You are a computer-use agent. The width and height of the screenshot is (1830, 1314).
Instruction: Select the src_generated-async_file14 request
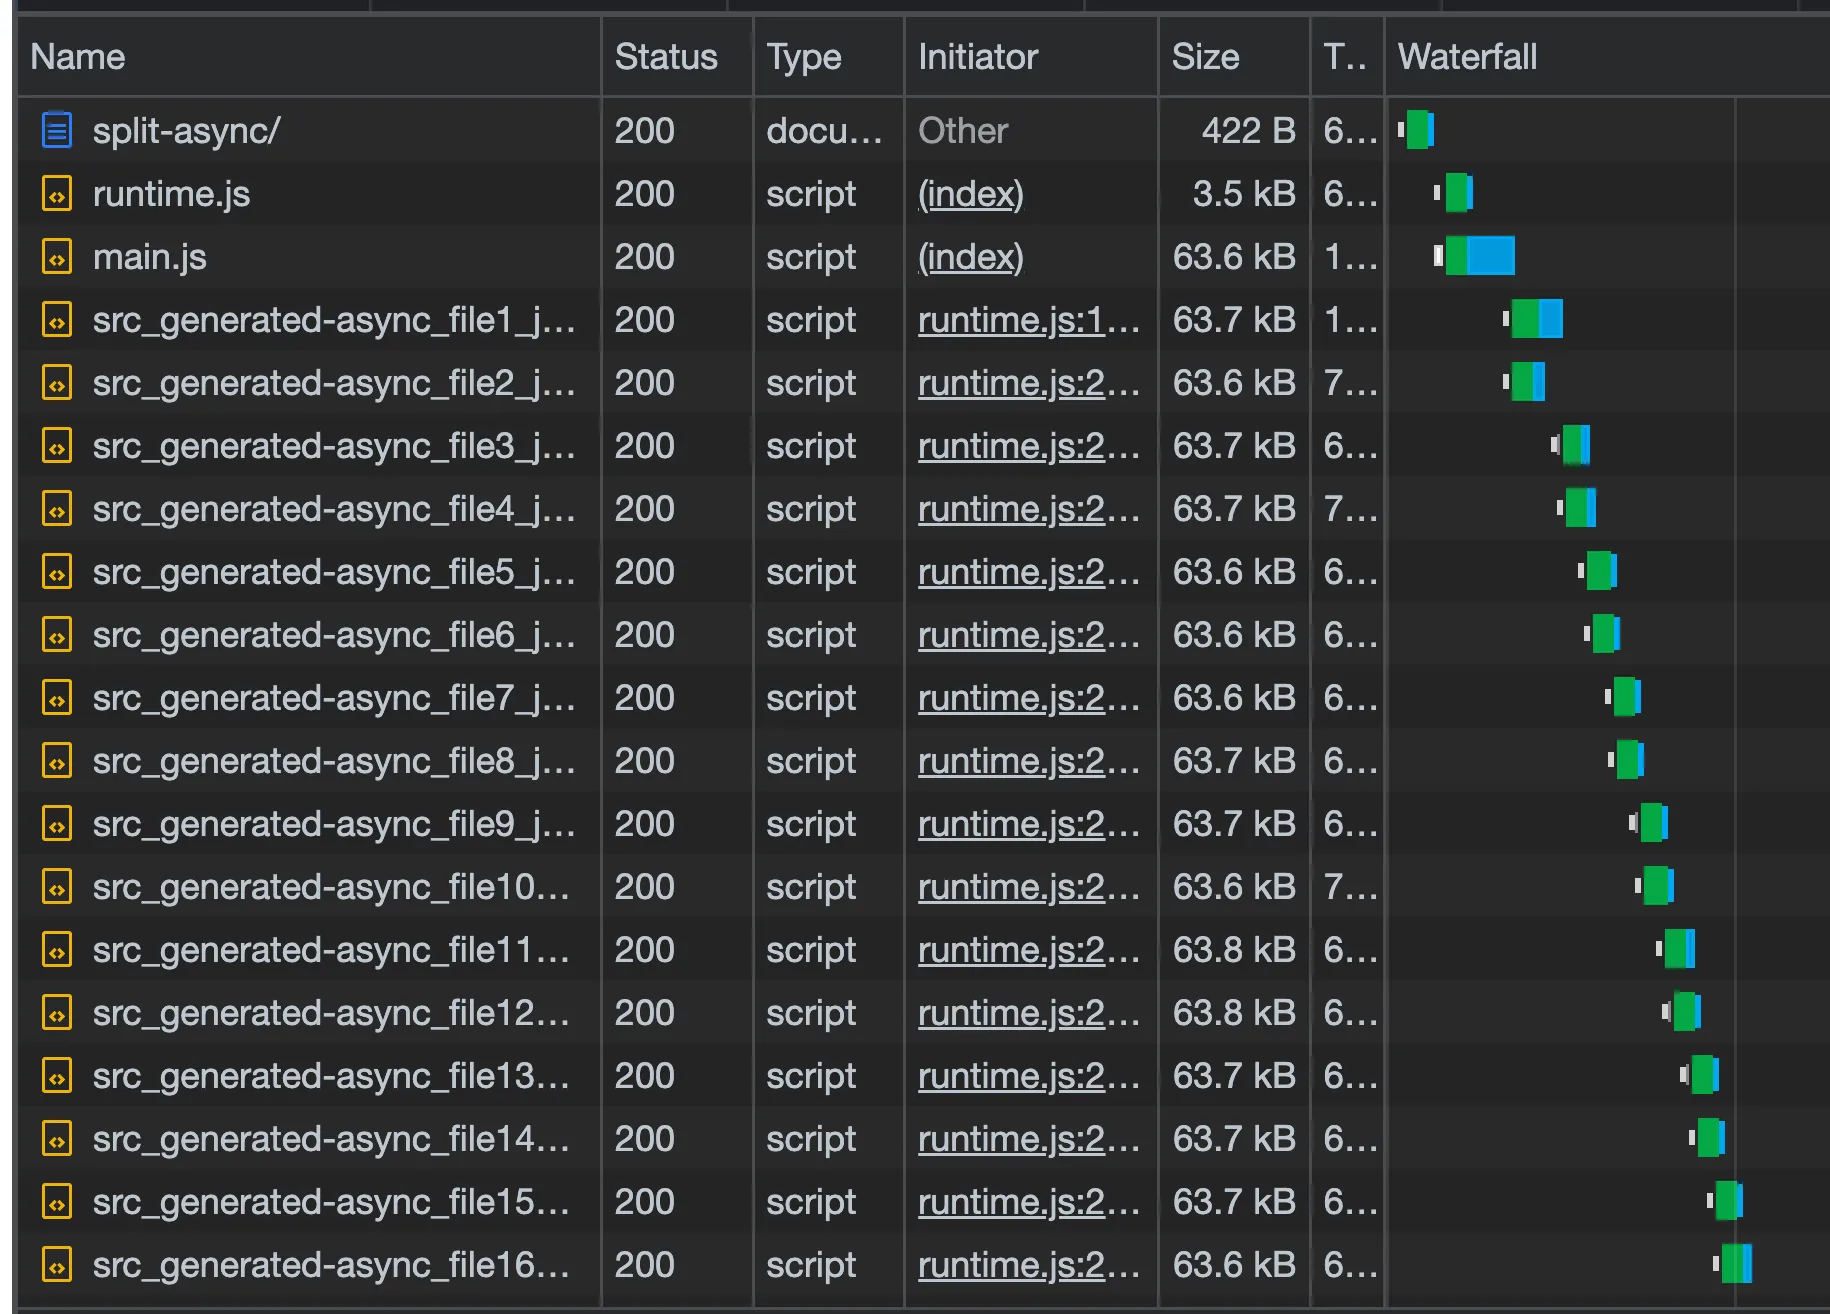click(x=331, y=1139)
